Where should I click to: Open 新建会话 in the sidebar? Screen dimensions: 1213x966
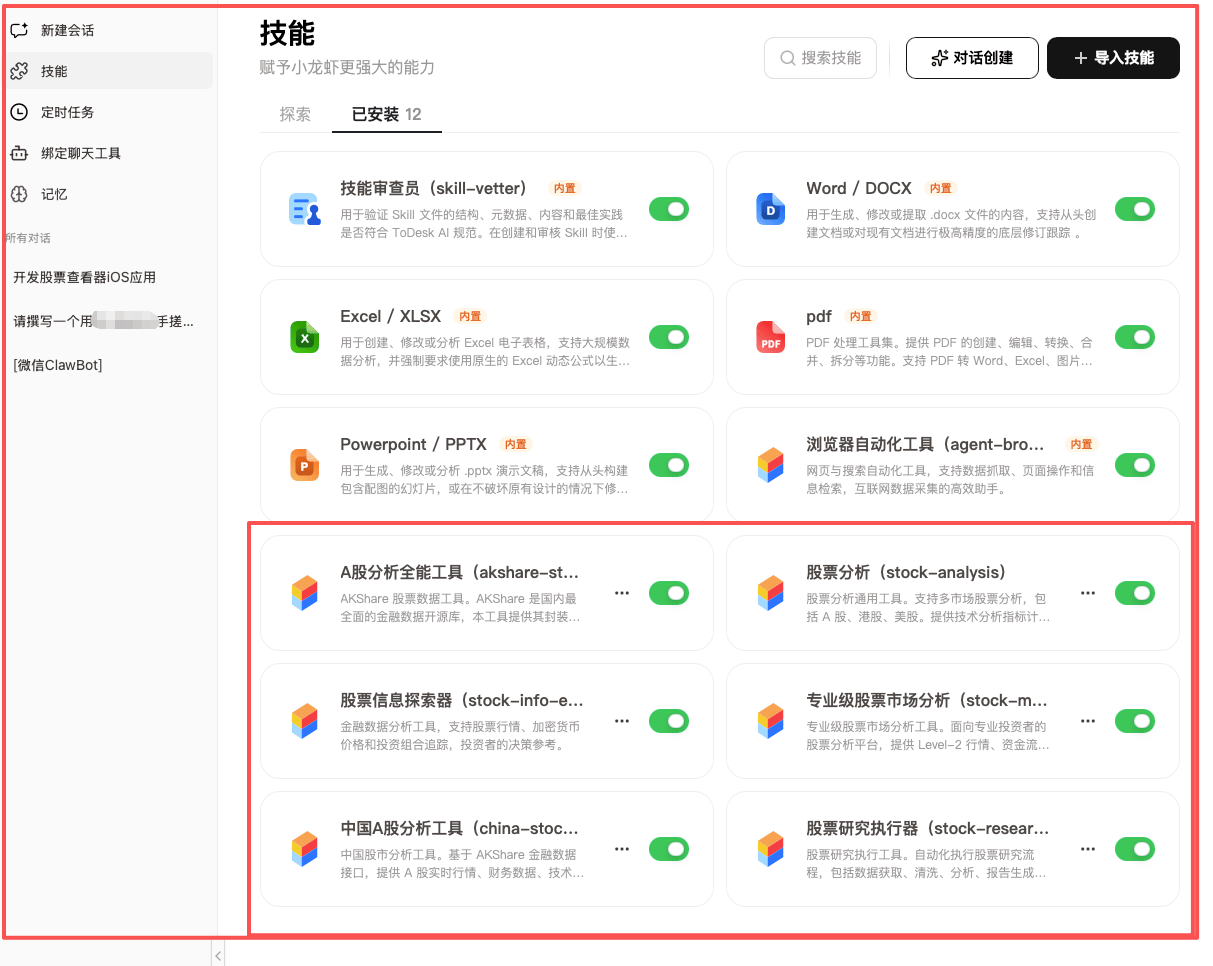[x=108, y=31]
